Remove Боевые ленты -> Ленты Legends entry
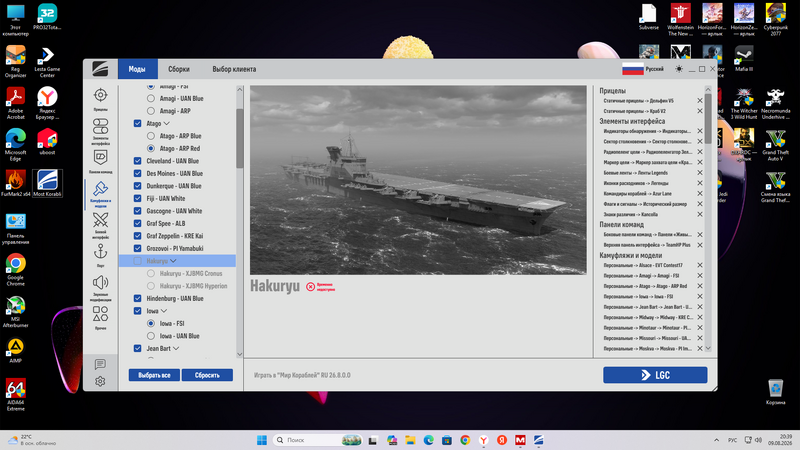This screenshot has width=800, height=450. [700, 172]
